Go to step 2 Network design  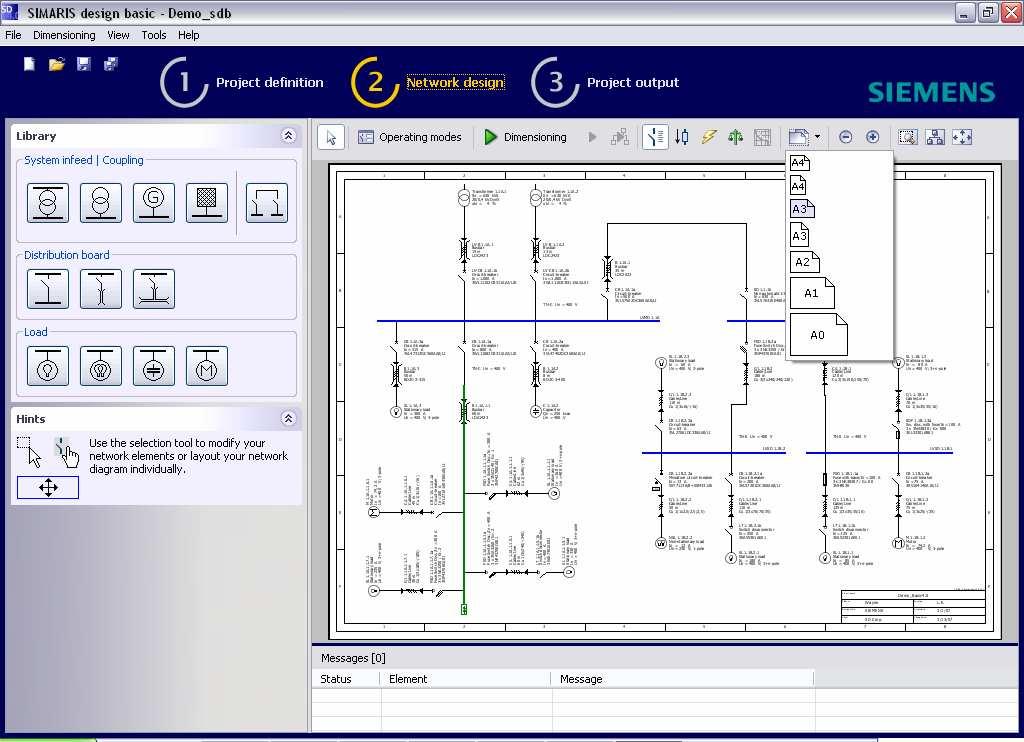click(x=428, y=82)
